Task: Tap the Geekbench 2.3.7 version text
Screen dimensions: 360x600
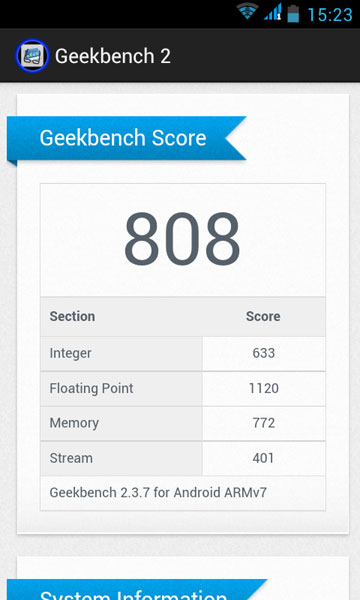Action: (x=158, y=492)
